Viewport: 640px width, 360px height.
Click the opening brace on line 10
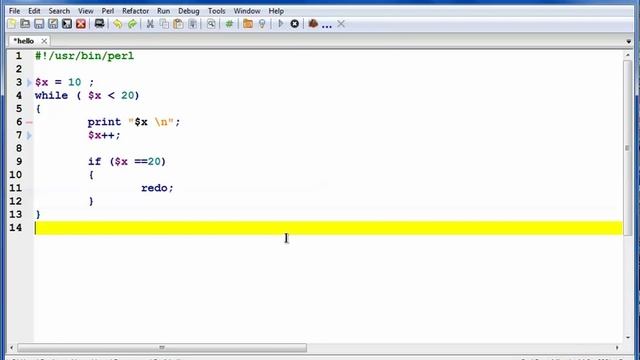coord(91,175)
